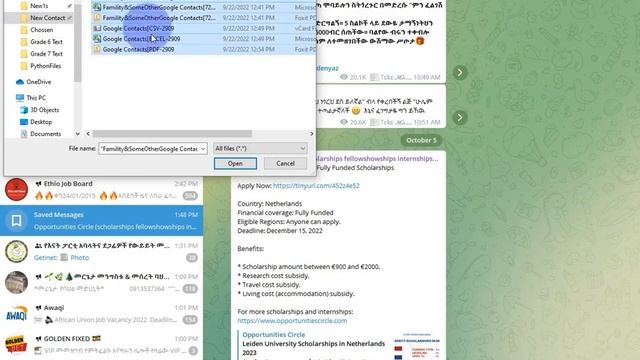Click the file list scroll-right arrow
Image resolution: width=640 pixels, height=360 pixels.
click(311, 134)
